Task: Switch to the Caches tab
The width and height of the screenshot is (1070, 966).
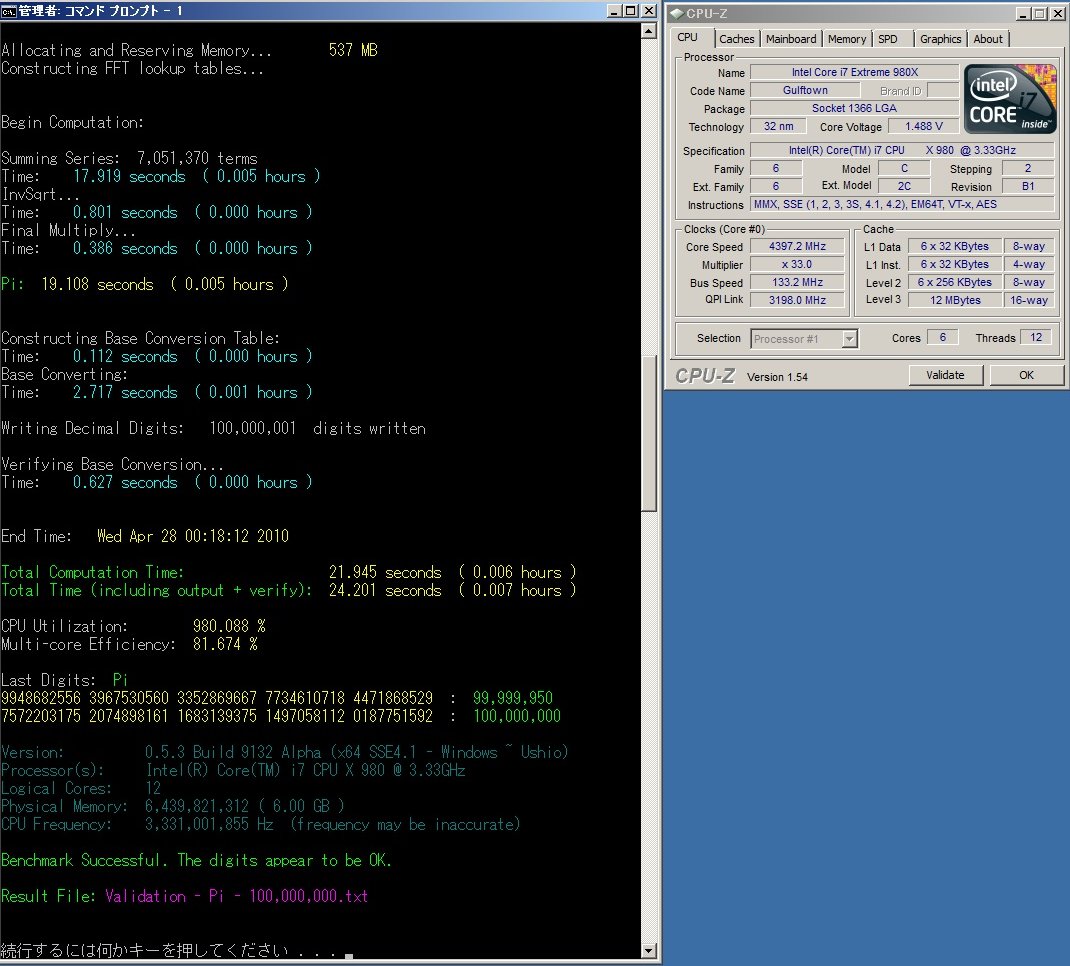Action: [x=737, y=39]
